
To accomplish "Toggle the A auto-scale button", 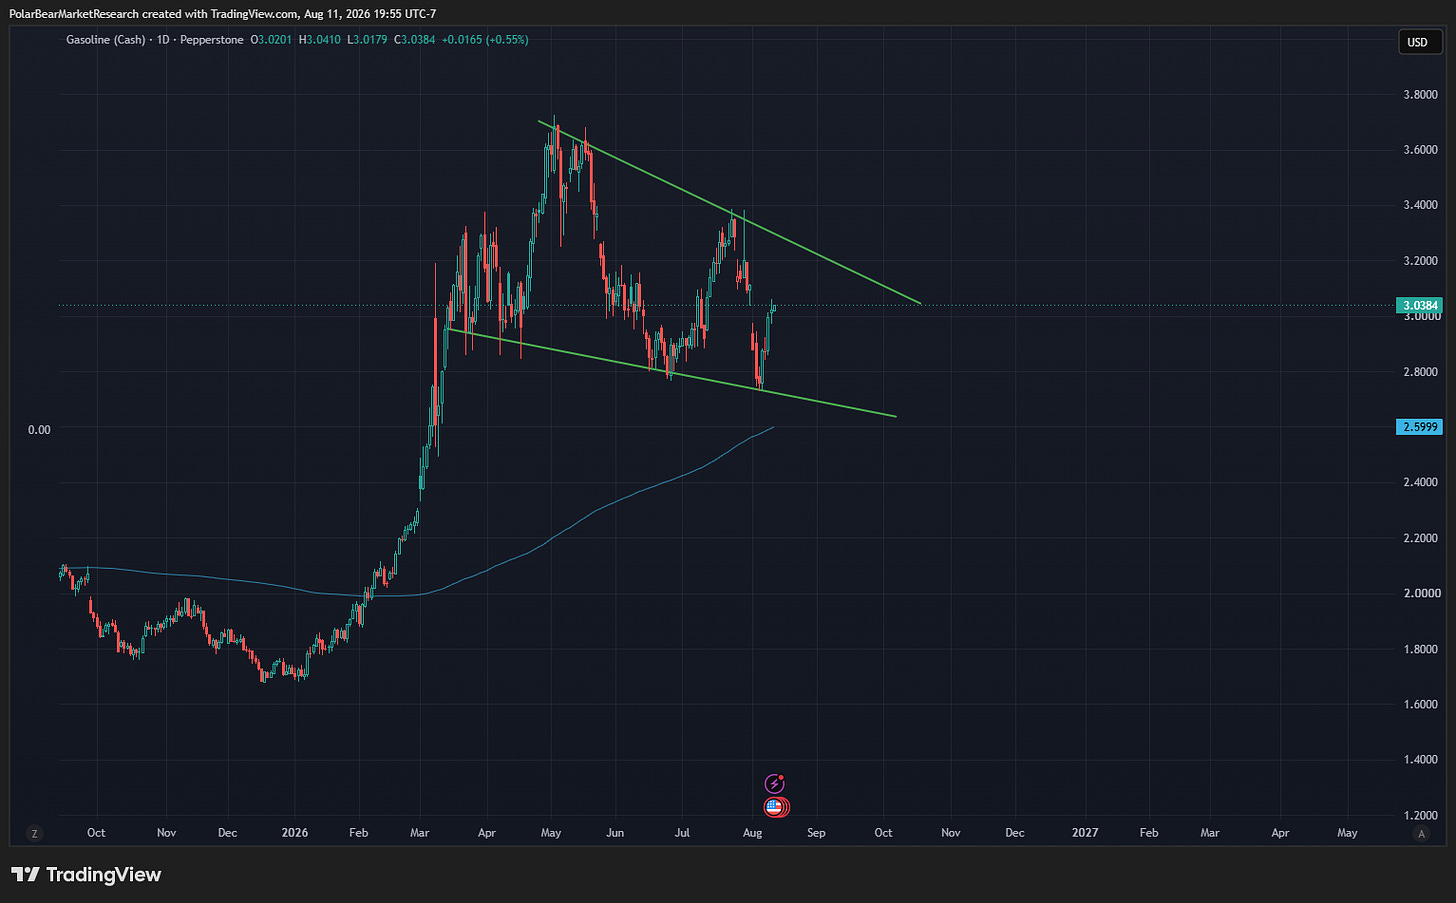I will [1421, 833].
